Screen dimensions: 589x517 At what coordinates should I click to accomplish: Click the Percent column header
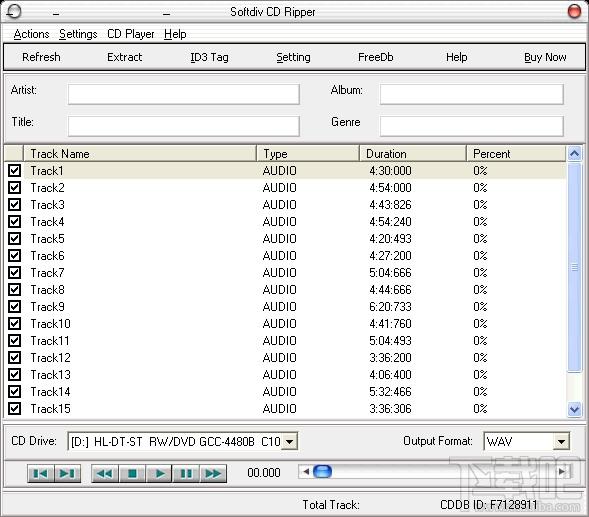click(x=516, y=154)
